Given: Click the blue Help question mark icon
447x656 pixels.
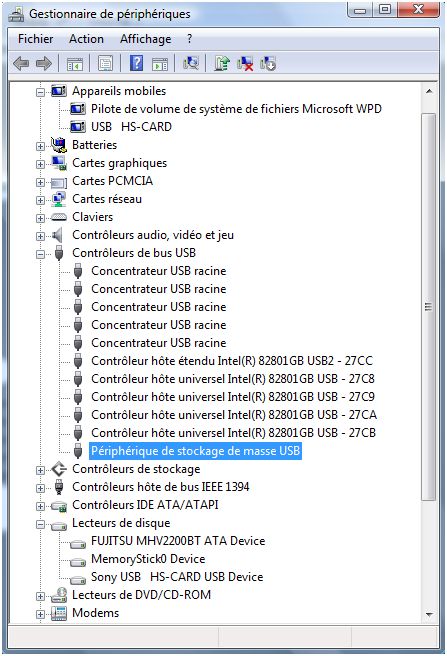Looking at the screenshot, I should 136,64.
